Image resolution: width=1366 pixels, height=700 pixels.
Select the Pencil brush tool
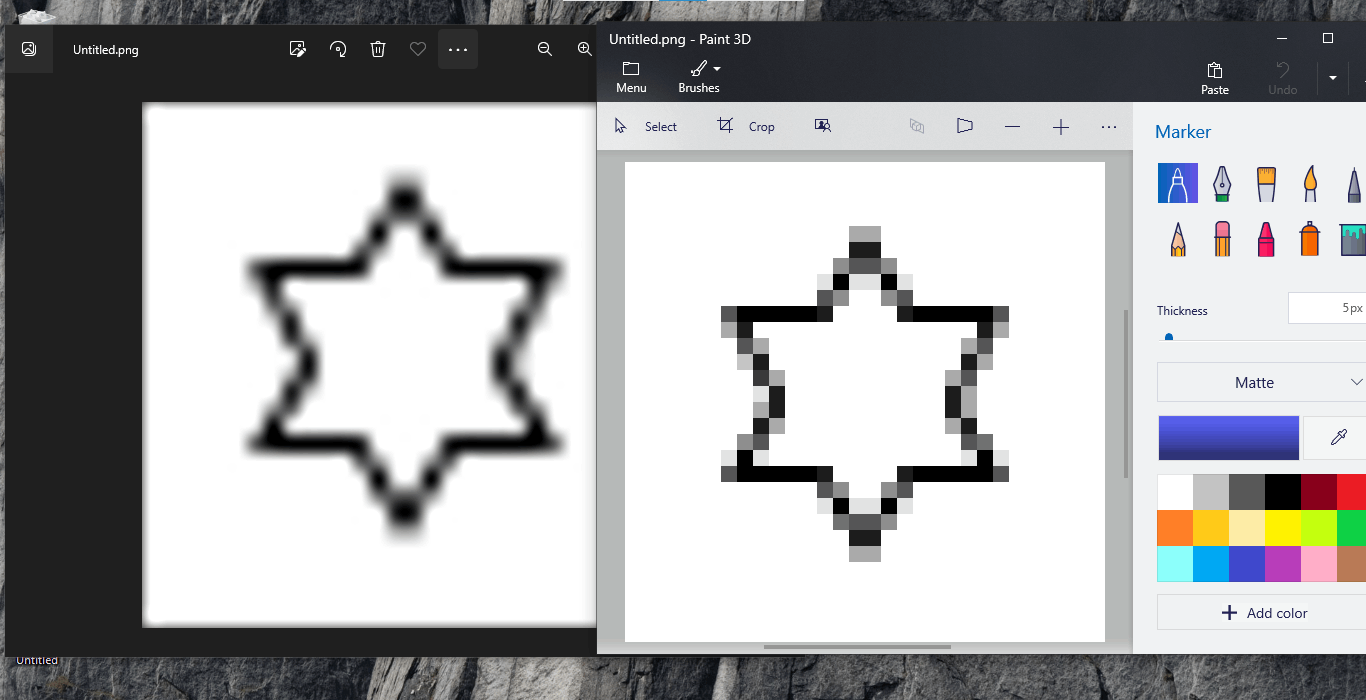pyautogui.click(x=1178, y=239)
